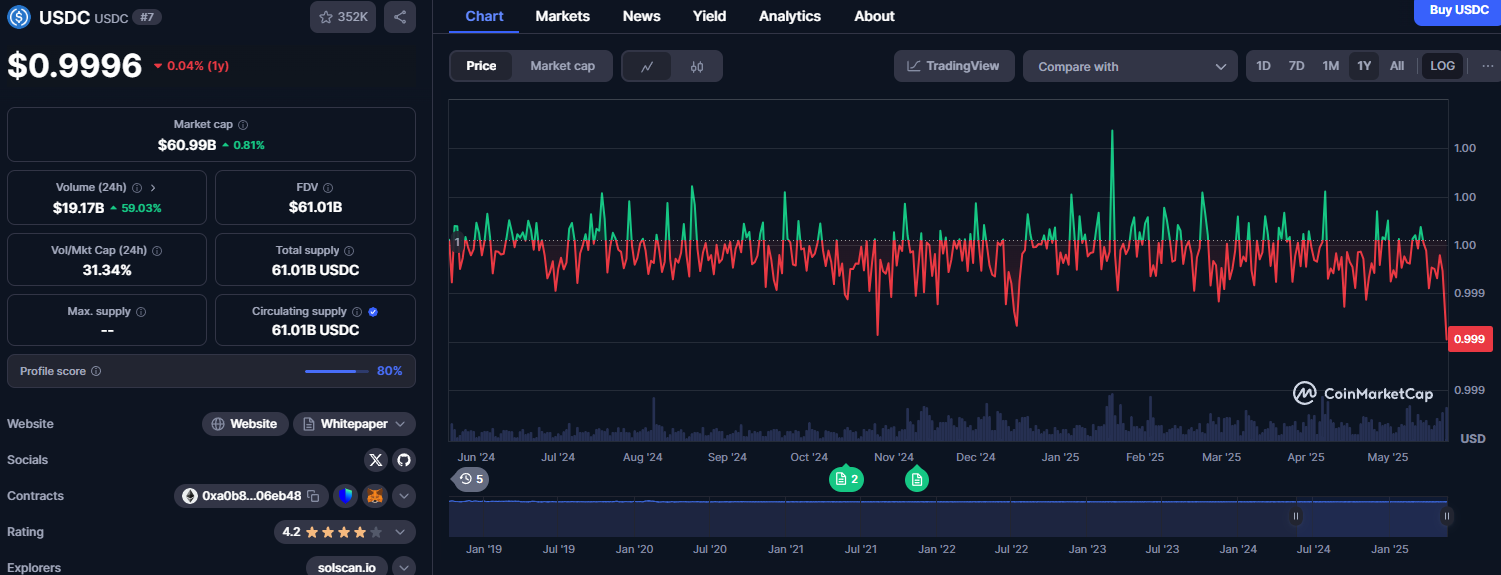The height and width of the screenshot is (575, 1501).
Task: Click info icon next to Volume (24h)
Action: pos(137,188)
